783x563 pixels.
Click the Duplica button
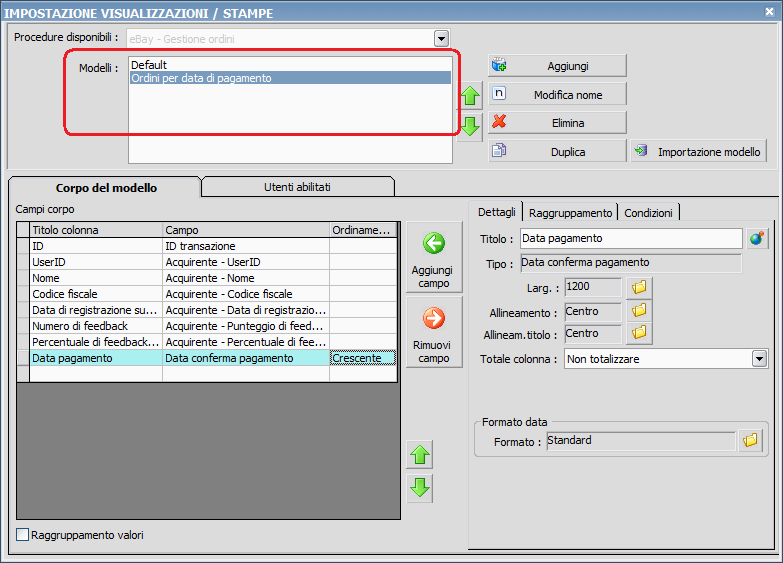pos(557,151)
